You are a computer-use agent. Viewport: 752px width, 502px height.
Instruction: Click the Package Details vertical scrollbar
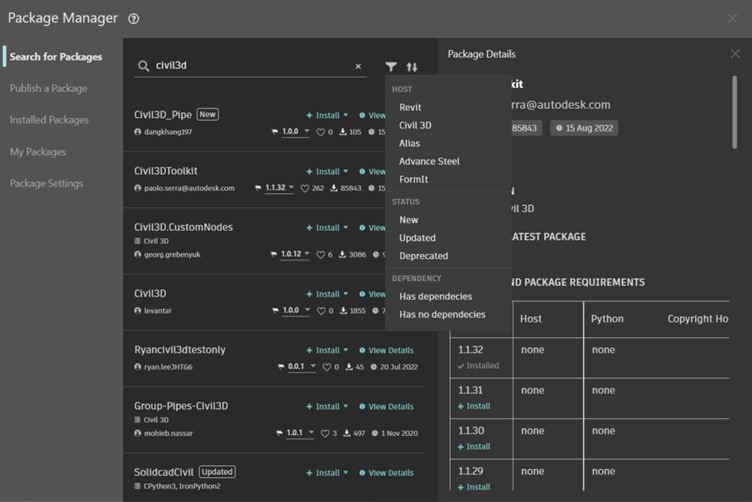click(734, 112)
